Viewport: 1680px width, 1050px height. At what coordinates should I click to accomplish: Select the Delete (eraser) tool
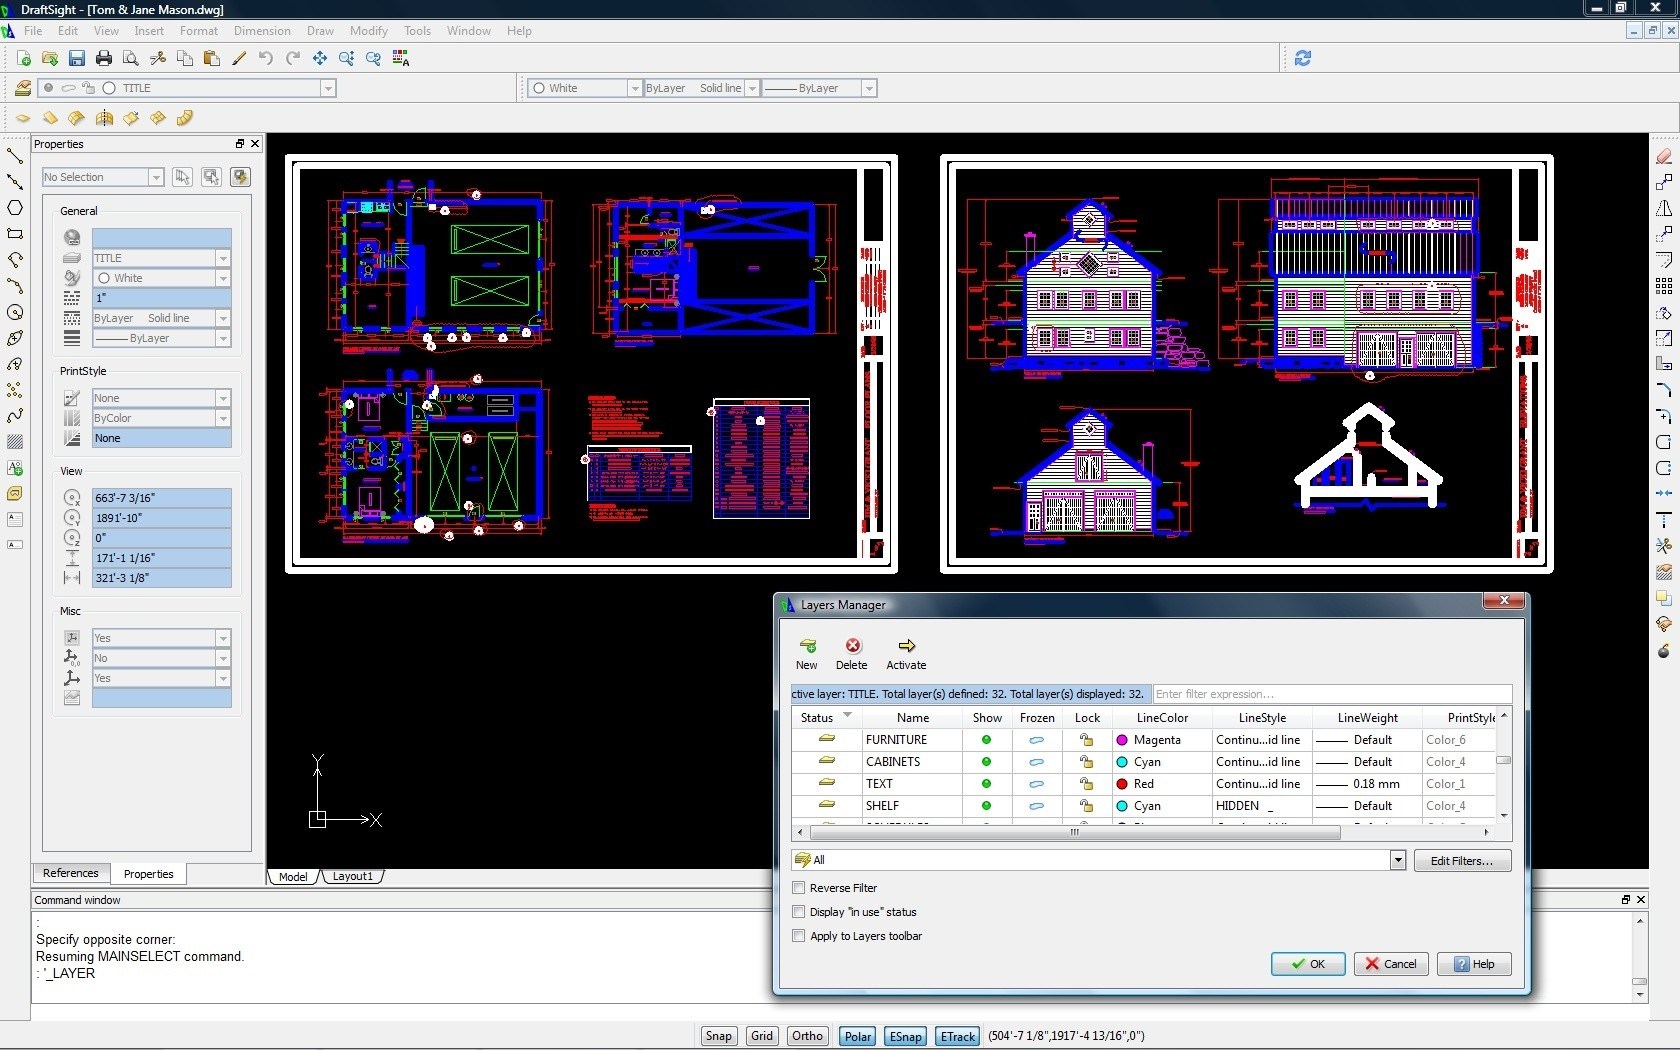1663,157
